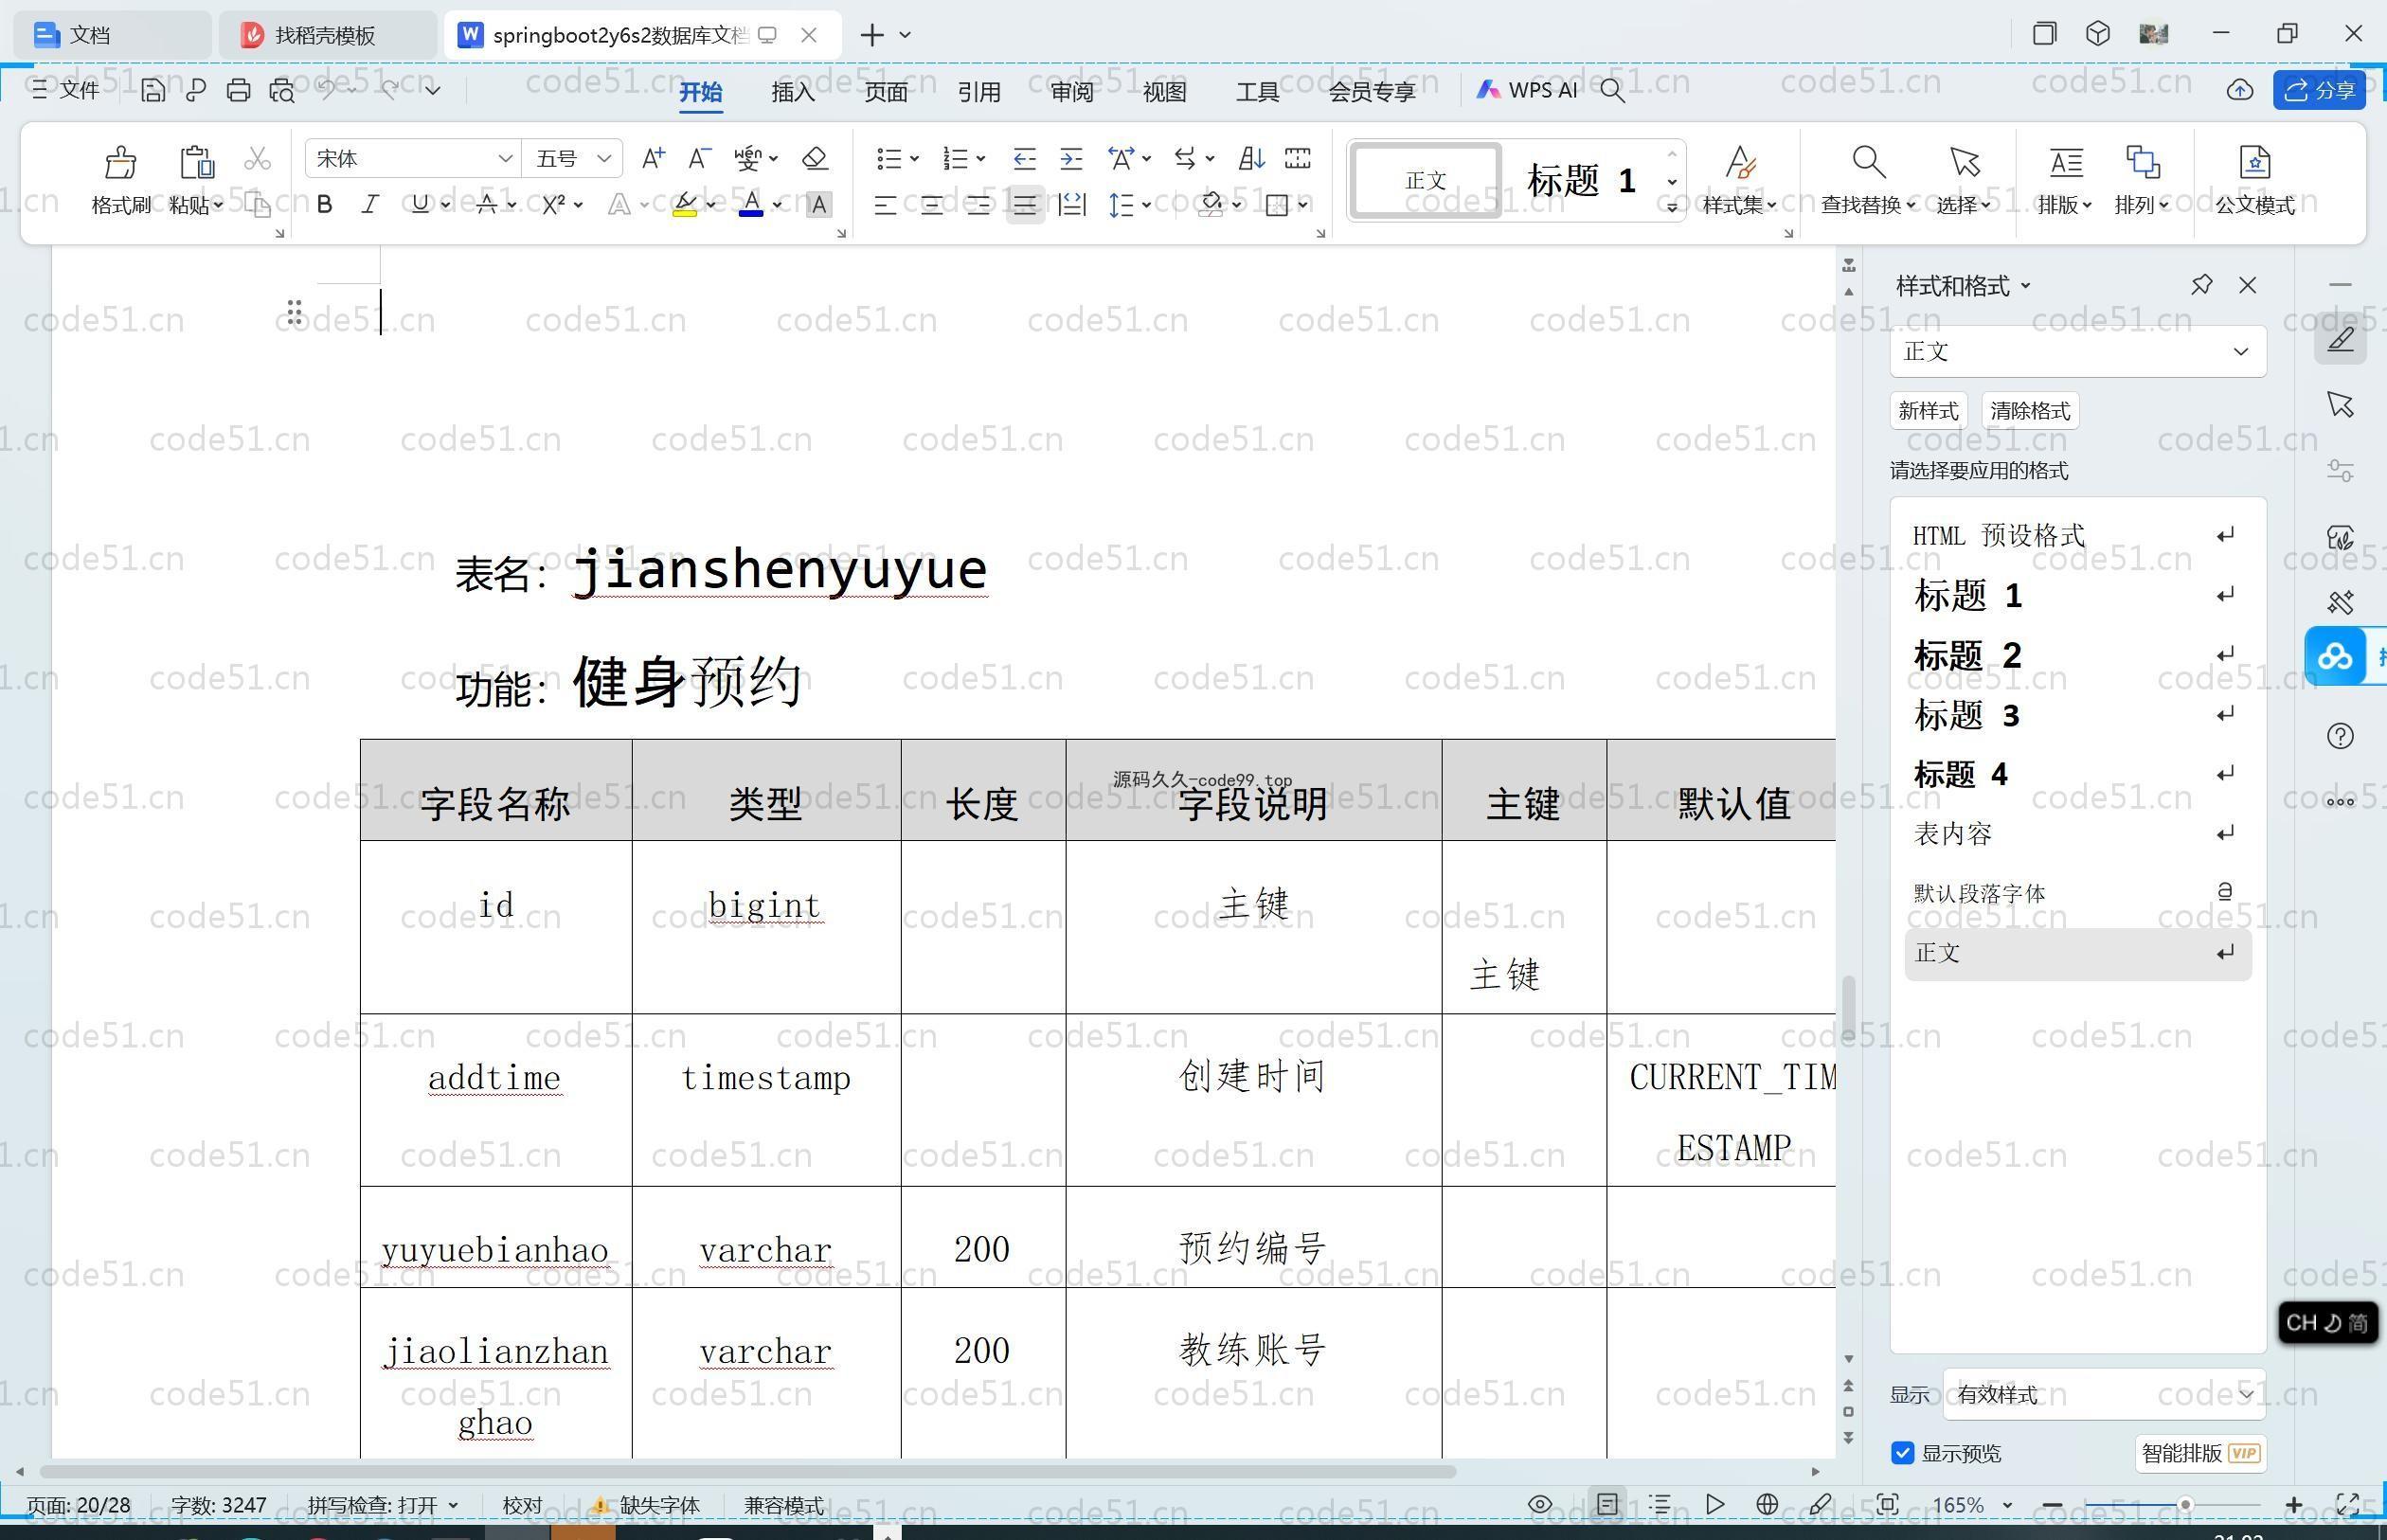Expand the styles gallery more arrow
This screenshot has width=2387, height=1540.
(x=1672, y=207)
